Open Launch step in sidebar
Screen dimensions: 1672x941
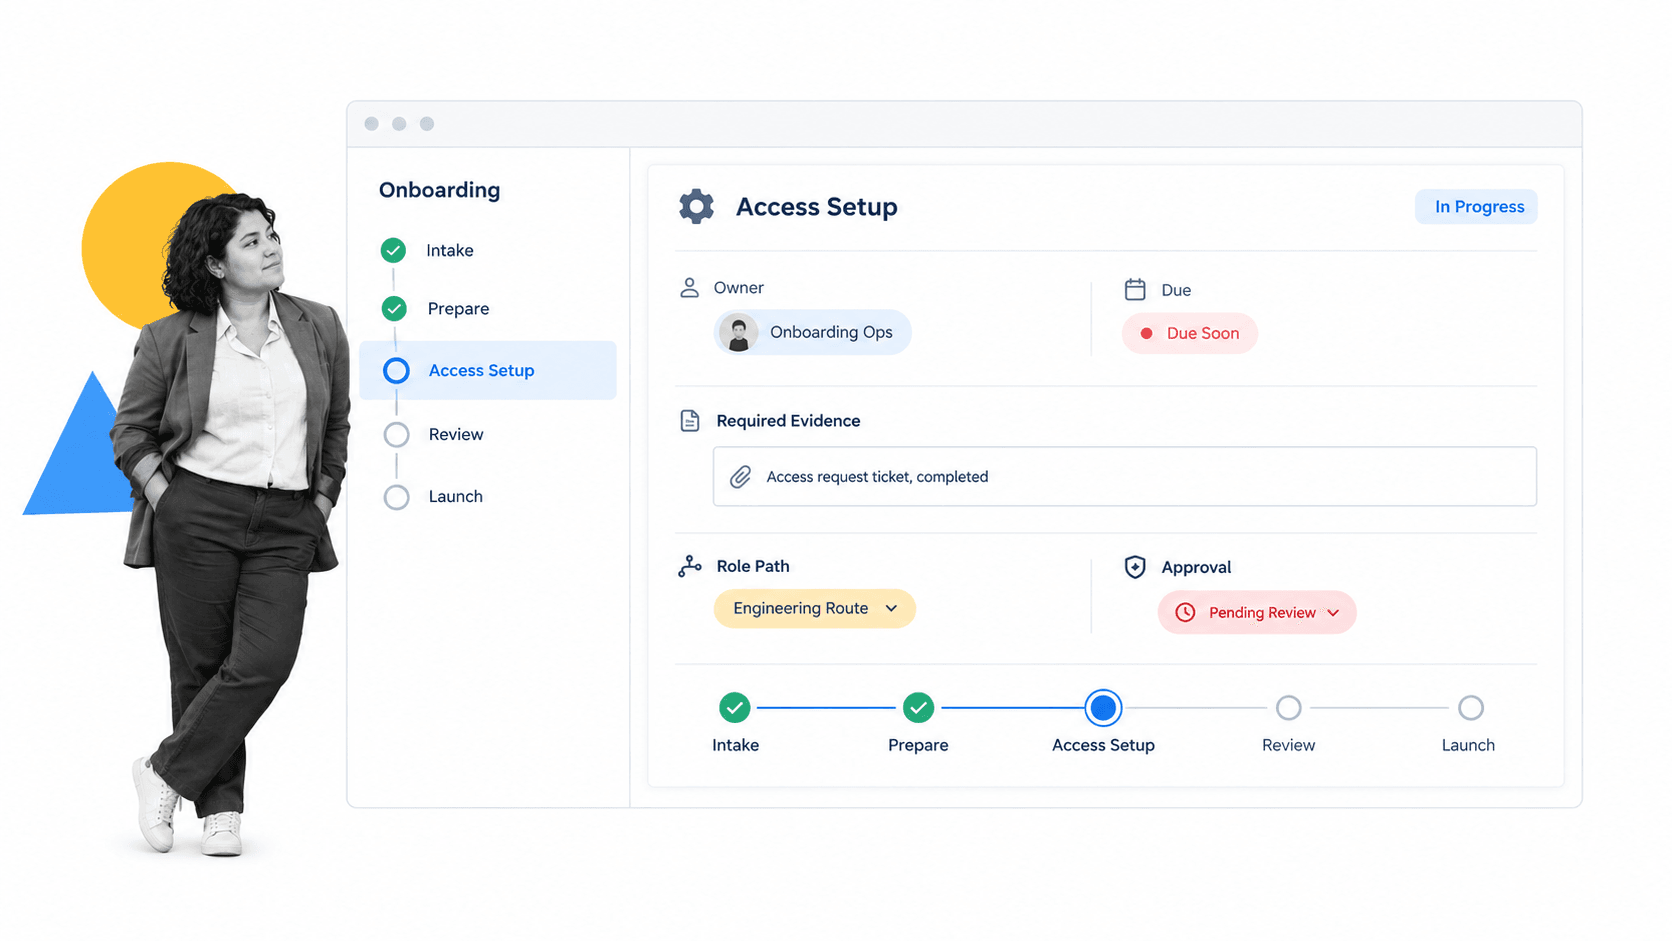click(x=456, y=496)
